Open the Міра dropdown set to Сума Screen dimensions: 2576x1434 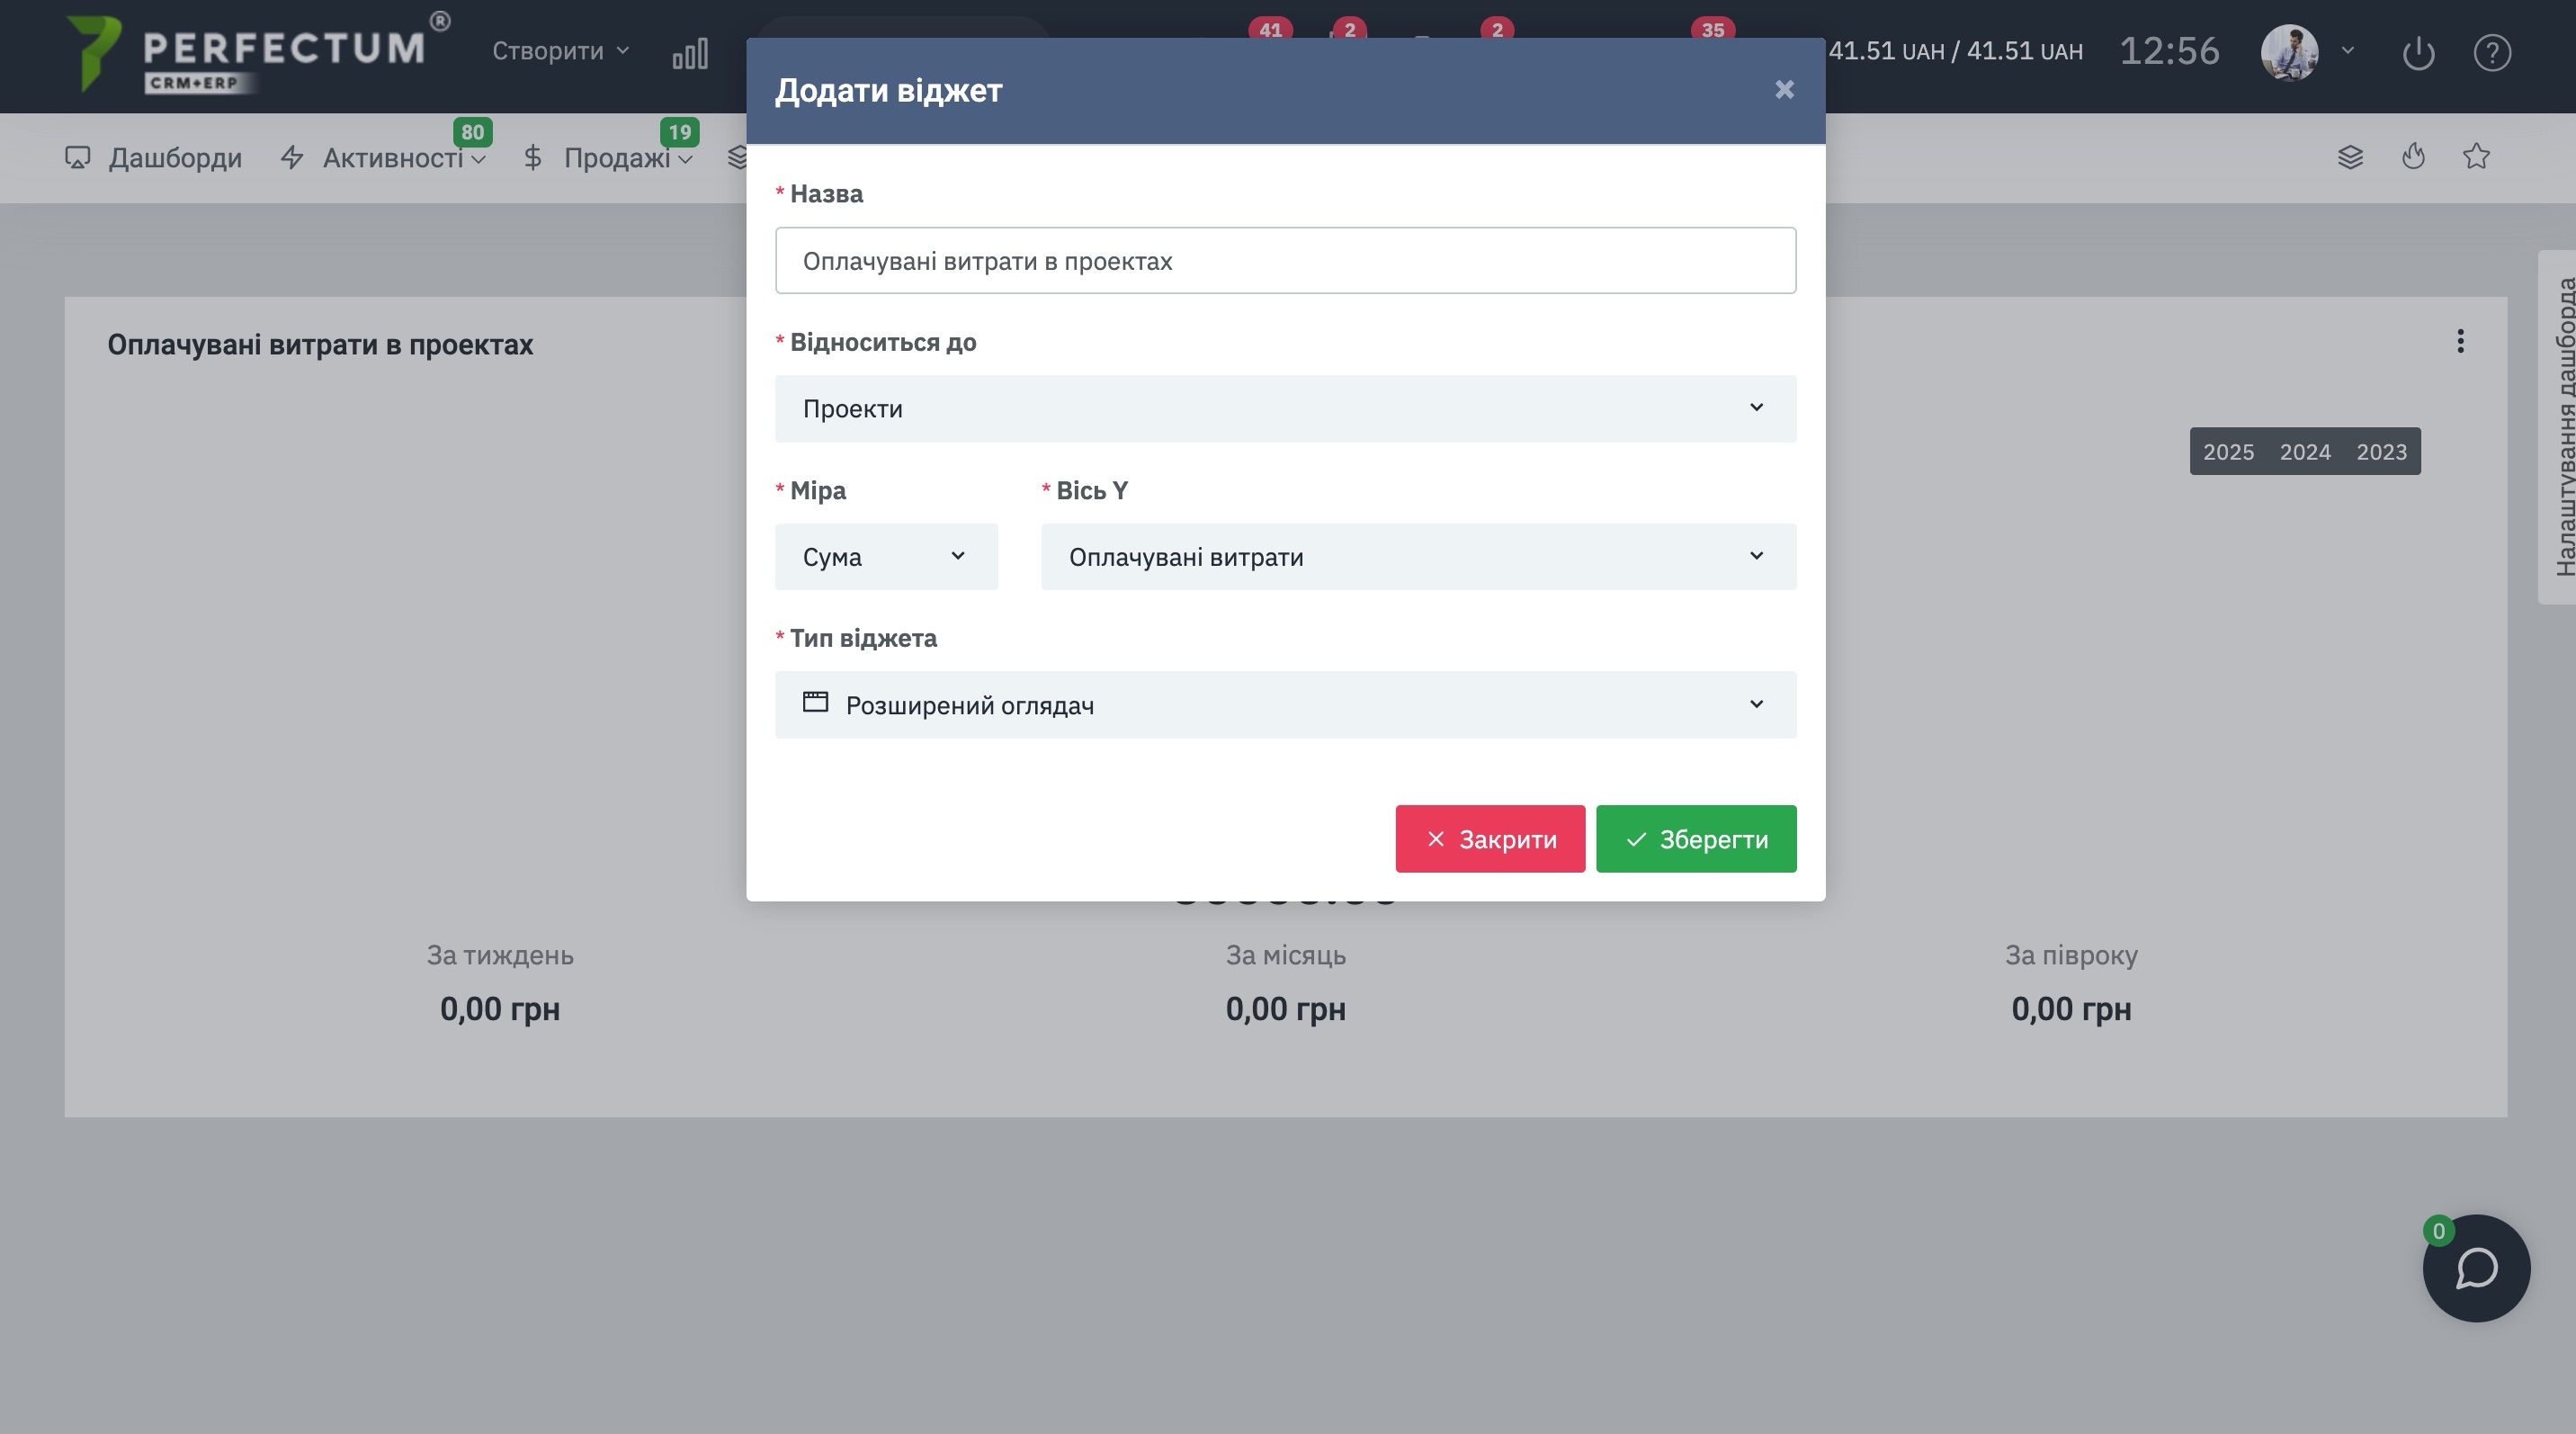[x=886, y=557]
